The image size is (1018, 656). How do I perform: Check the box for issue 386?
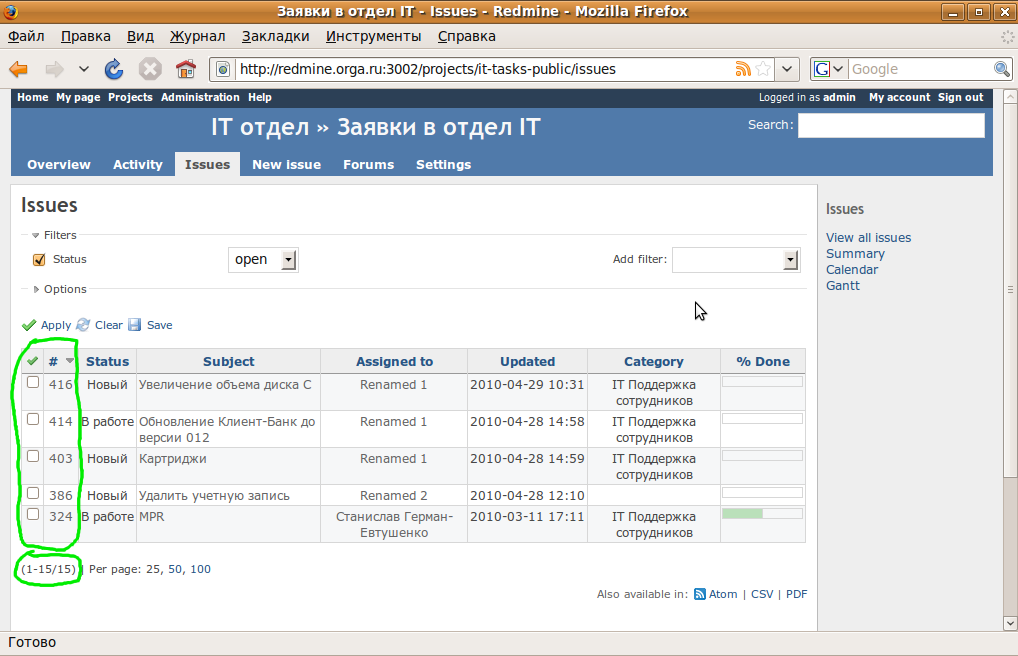click(x=33, y=494)
